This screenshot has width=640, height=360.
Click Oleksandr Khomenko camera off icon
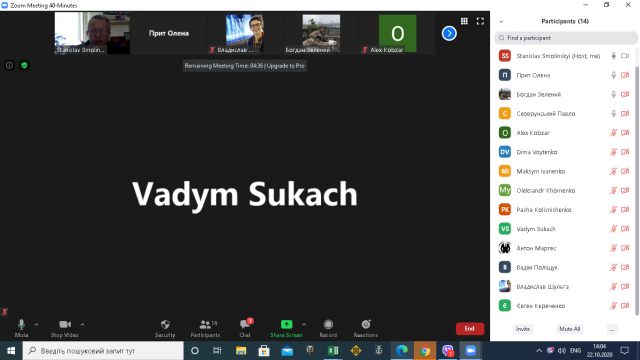tap(625, 190)
